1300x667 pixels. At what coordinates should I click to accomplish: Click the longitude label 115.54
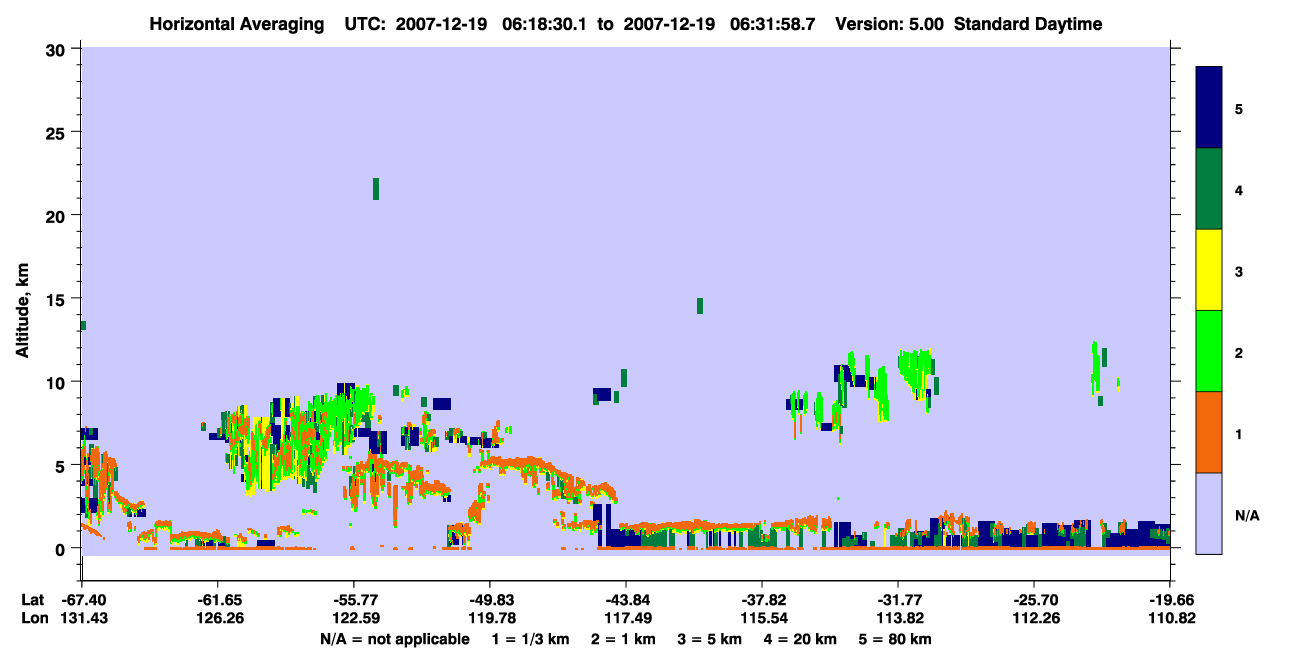762,618
